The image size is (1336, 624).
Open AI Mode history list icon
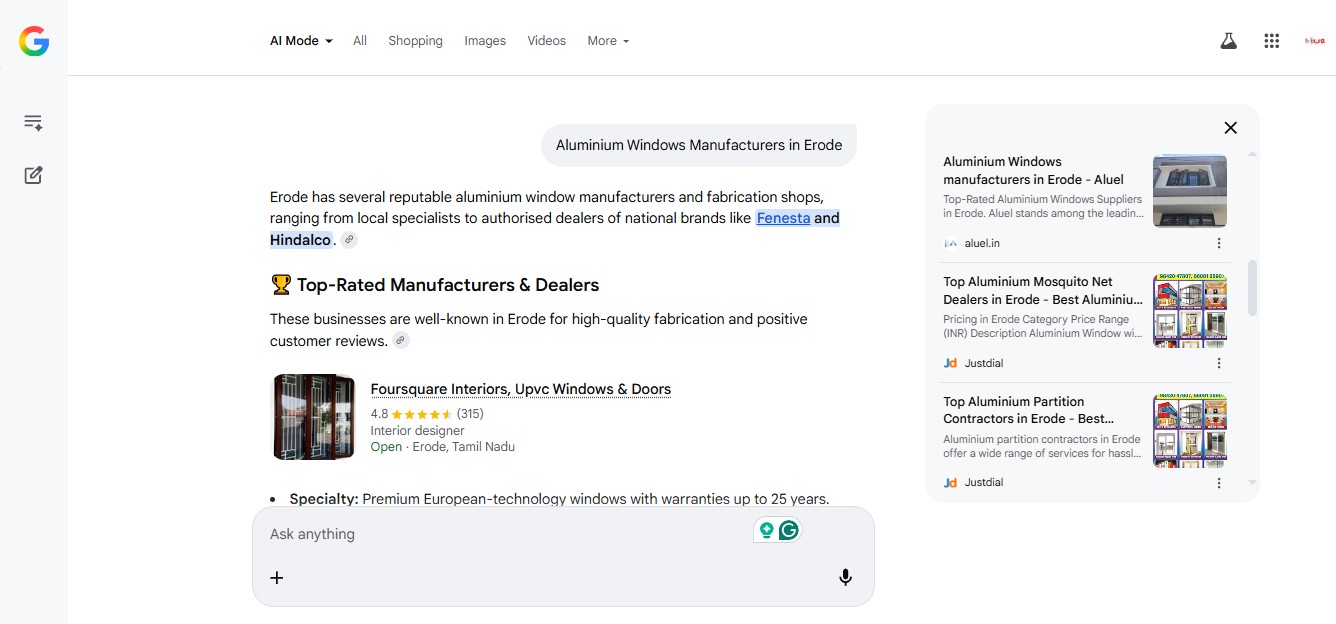pyautogui.click(x=33, y=123)
